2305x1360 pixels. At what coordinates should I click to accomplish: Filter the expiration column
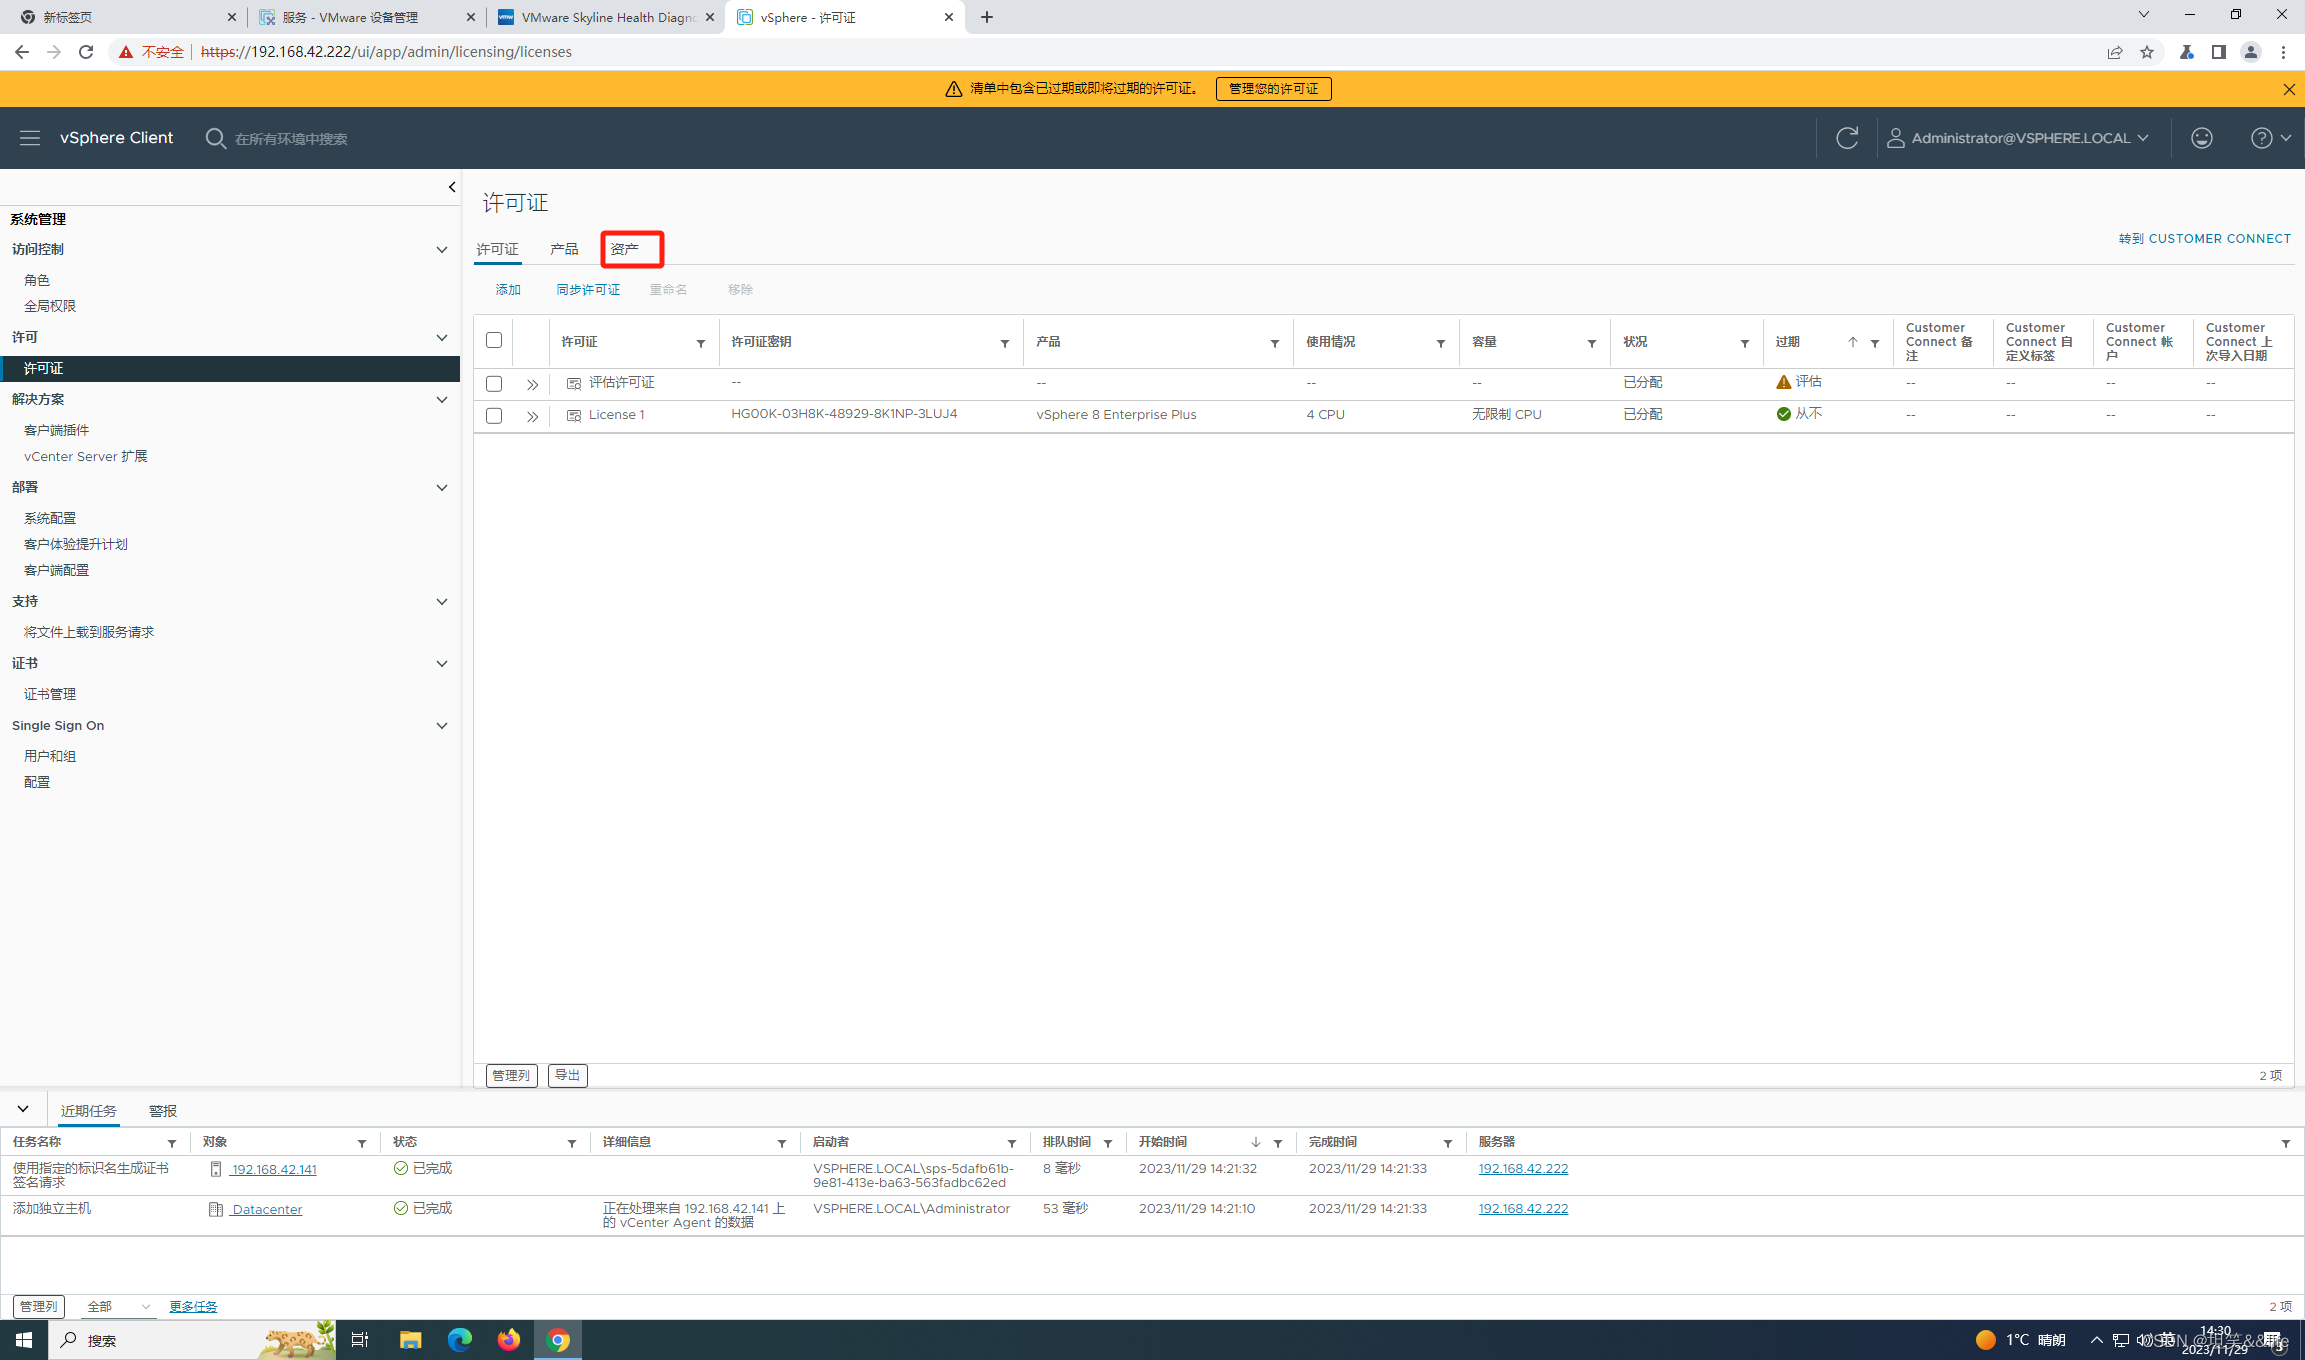pyautogui.click(x=1875, y=343)
